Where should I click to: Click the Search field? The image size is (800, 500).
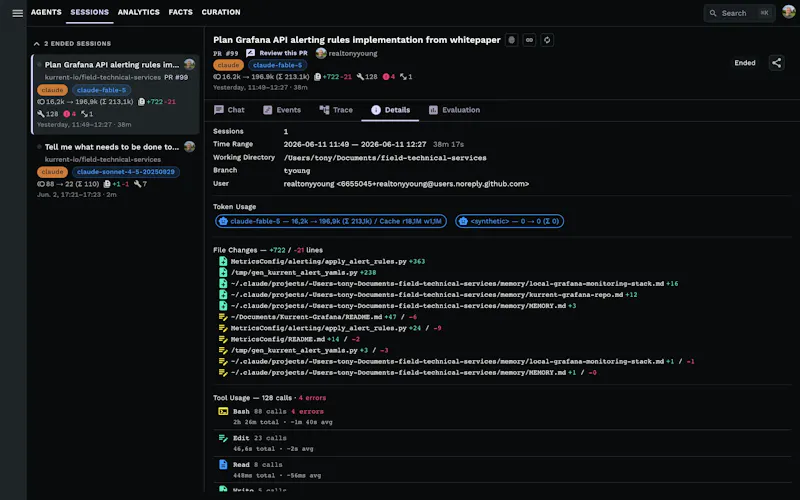[739, 13]
